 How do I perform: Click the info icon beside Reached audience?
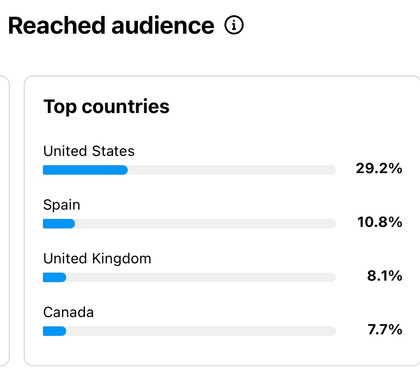pyautogui.click(x=234, y=25)
